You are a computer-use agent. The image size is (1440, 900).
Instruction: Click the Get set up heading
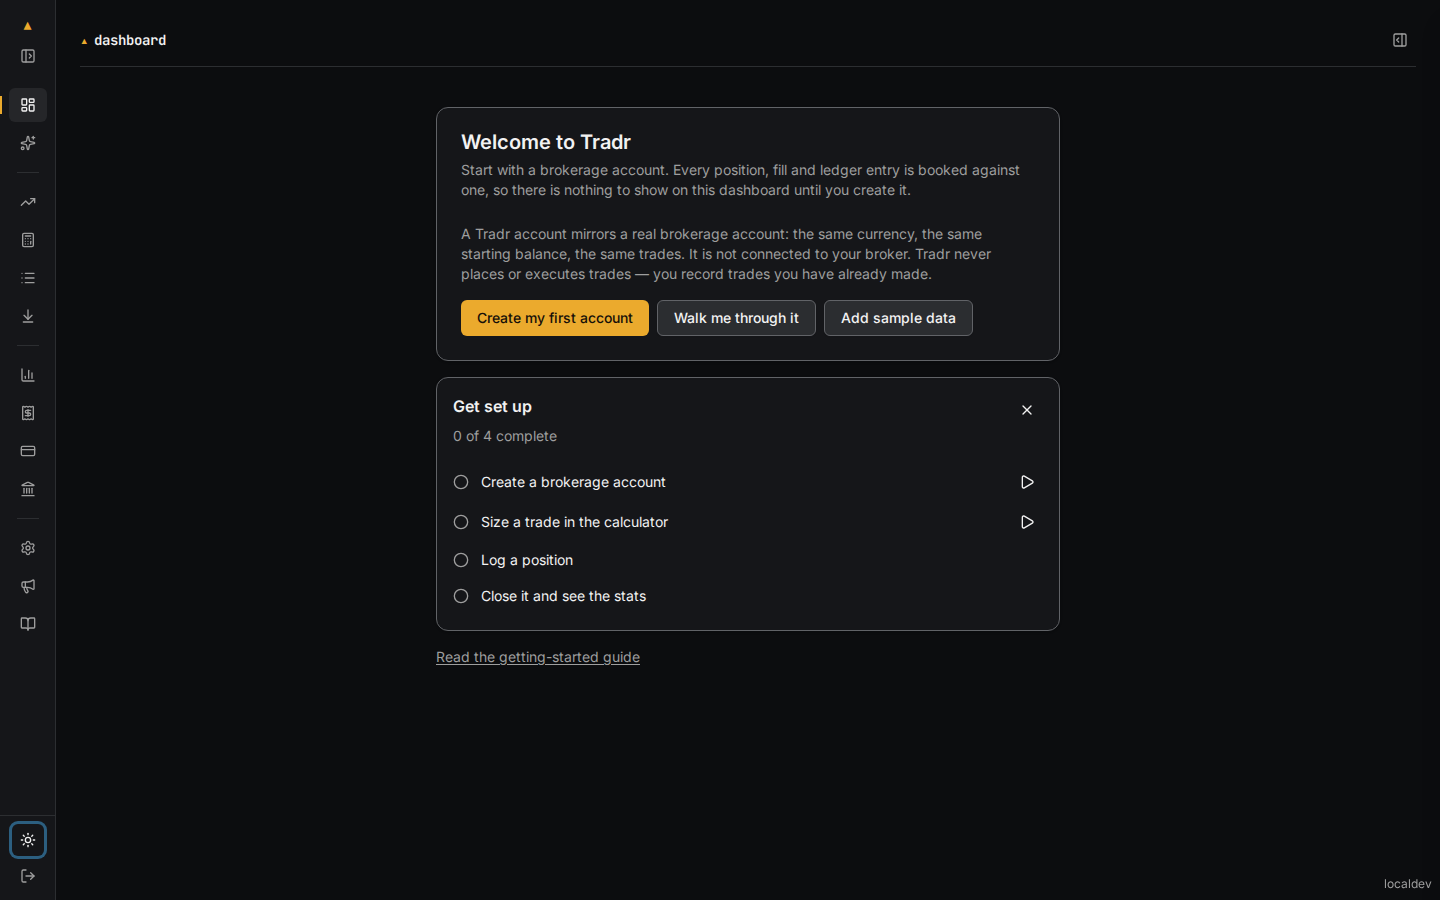coord(492,406)
